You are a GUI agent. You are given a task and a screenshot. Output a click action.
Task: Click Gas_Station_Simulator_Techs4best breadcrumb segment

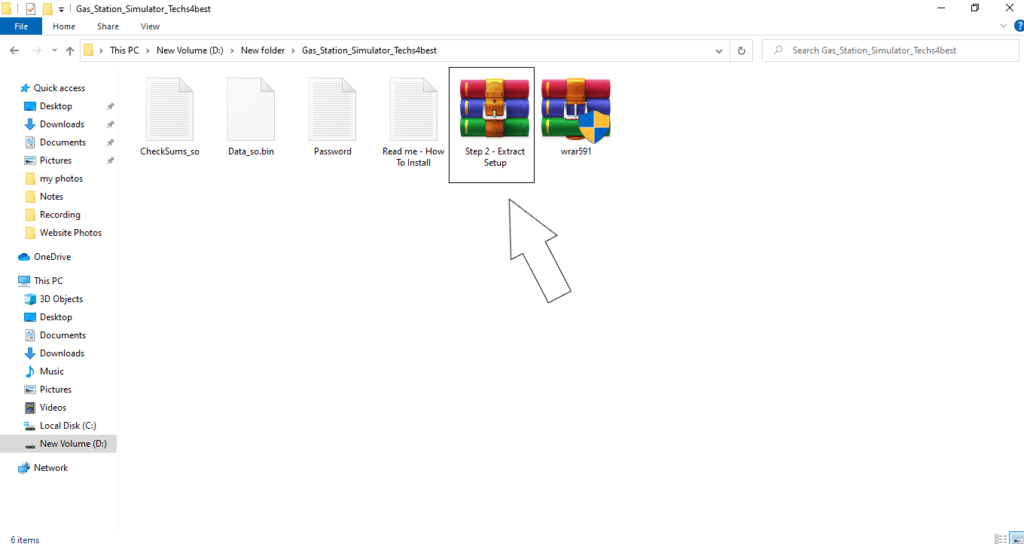369,50
